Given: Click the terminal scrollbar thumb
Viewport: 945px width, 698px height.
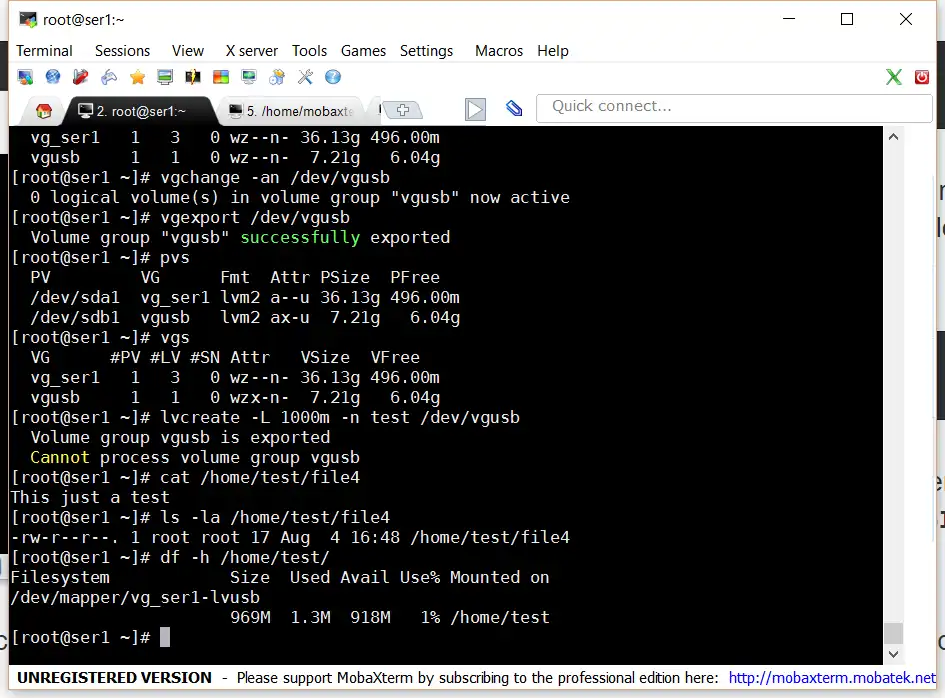Looking at the screenshot, I should click(893, 634).
